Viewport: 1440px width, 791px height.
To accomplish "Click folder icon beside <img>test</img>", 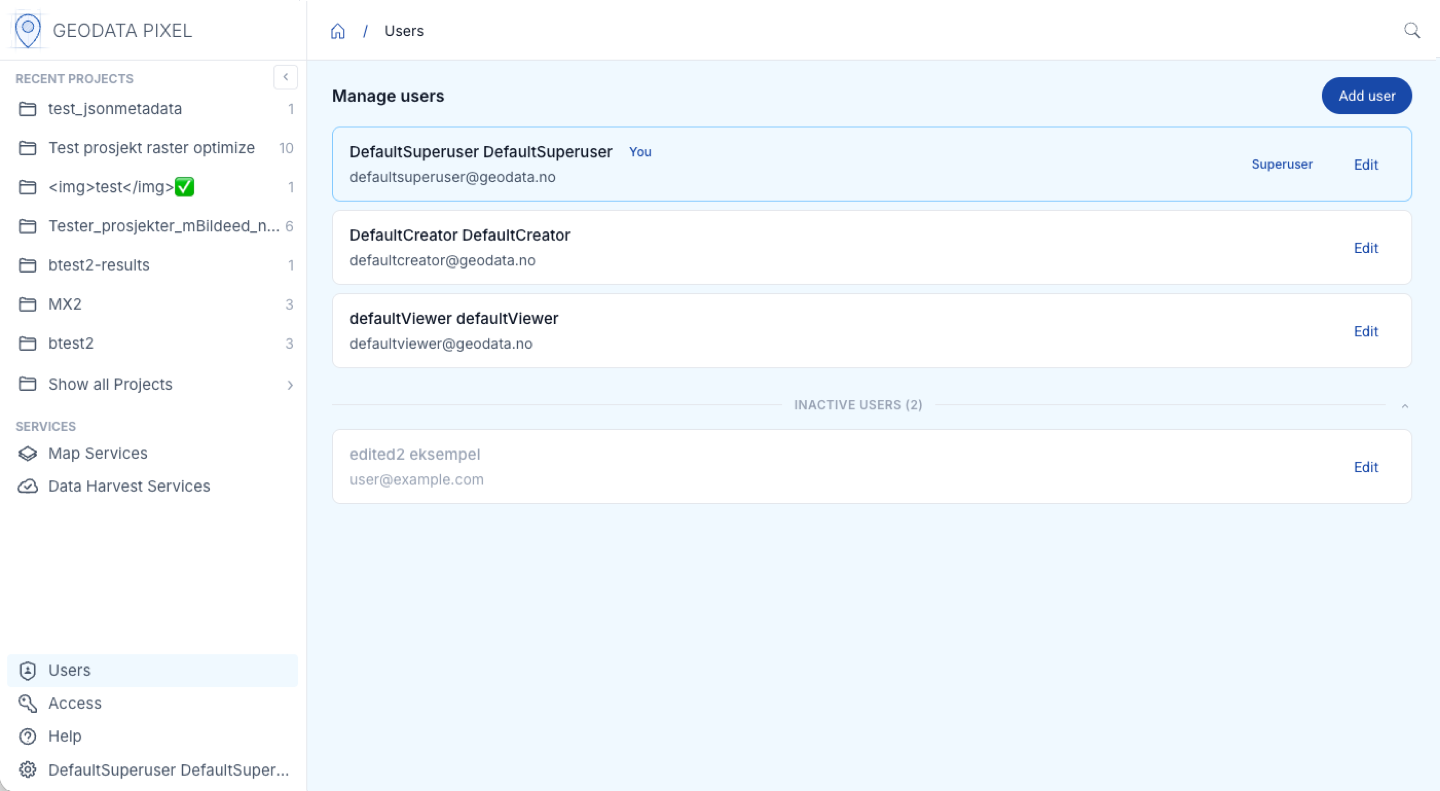I will click(28, 187).
